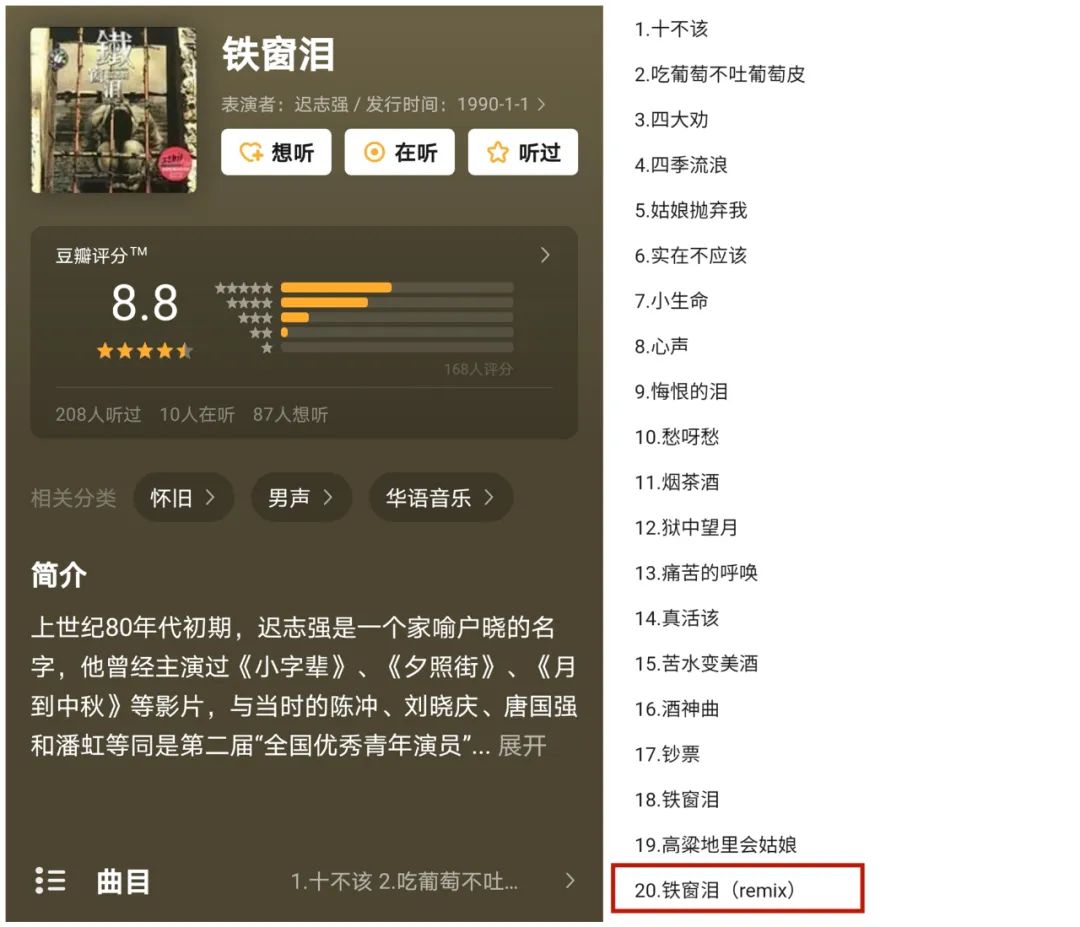Viewport: 1080px width, 927px height.
Task: Expand the 曲目 track list chevron
Action: click(x=570, y=880)
